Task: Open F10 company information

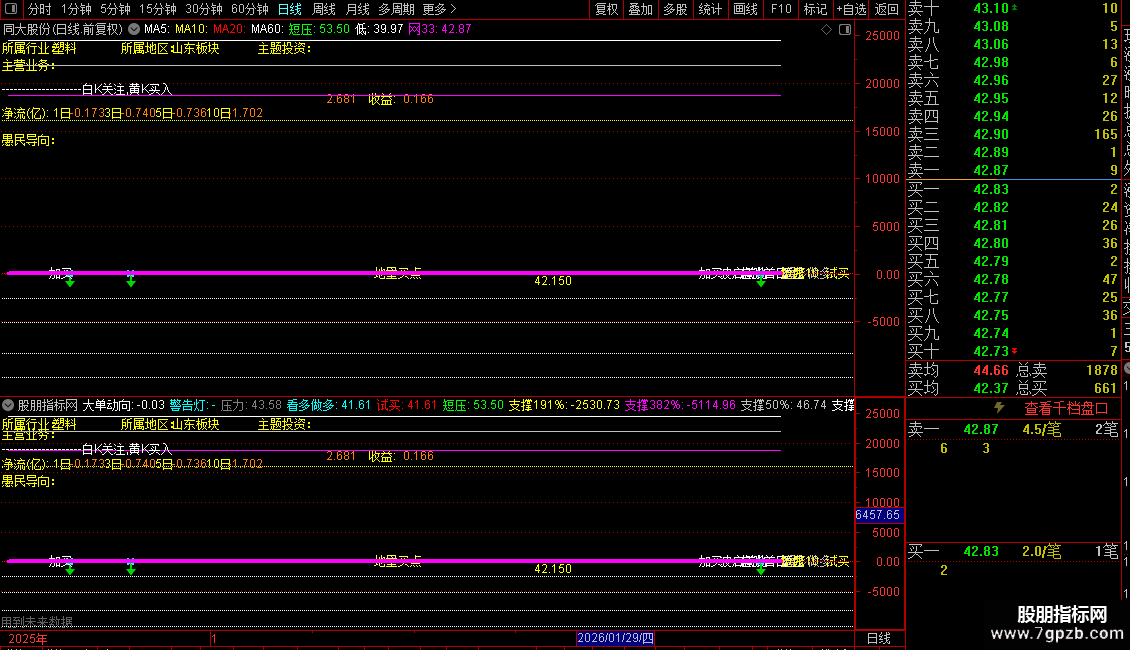Action: [x=780, y=9]
